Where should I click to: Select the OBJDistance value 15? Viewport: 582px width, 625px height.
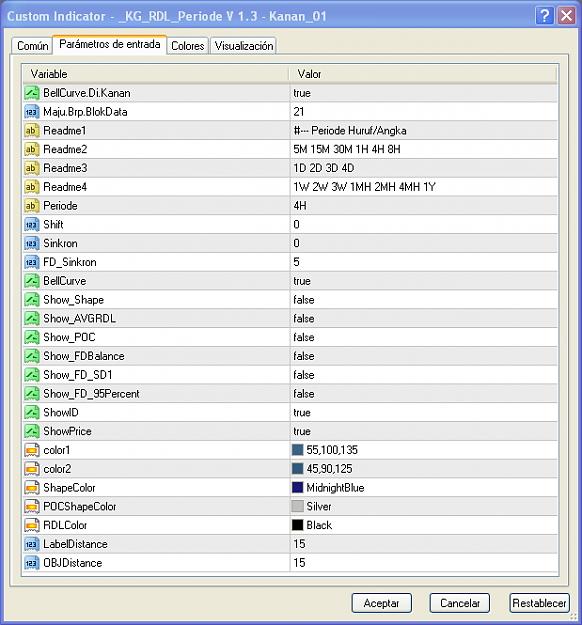pos(299,563)
